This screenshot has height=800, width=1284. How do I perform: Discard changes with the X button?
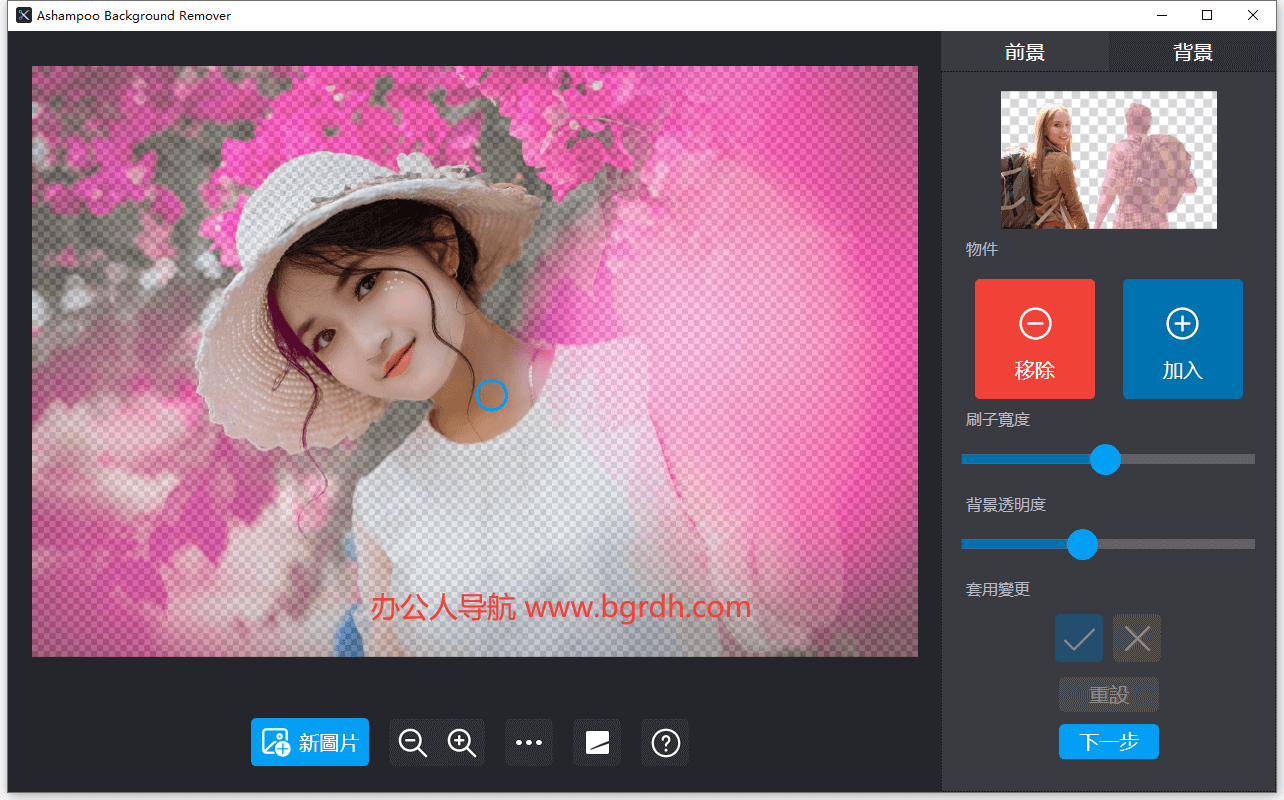[1136, 637]
